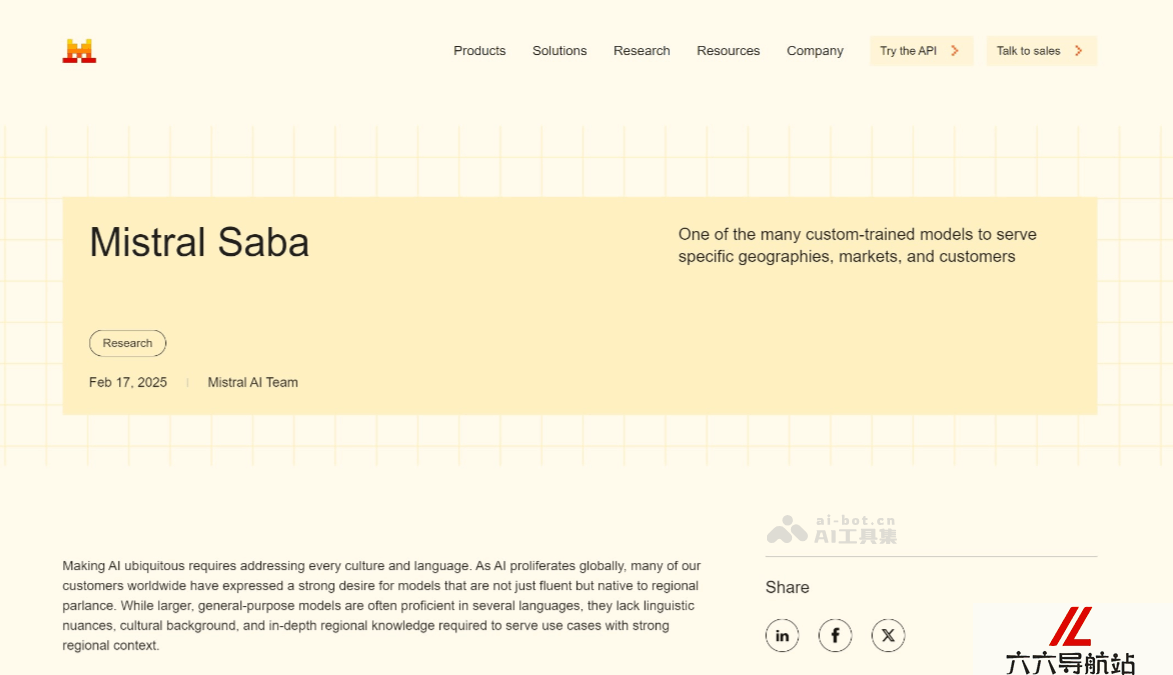Click the red 六六导航站 logo
Viewport: 1173px width, 675px height.
[1071, 641]
